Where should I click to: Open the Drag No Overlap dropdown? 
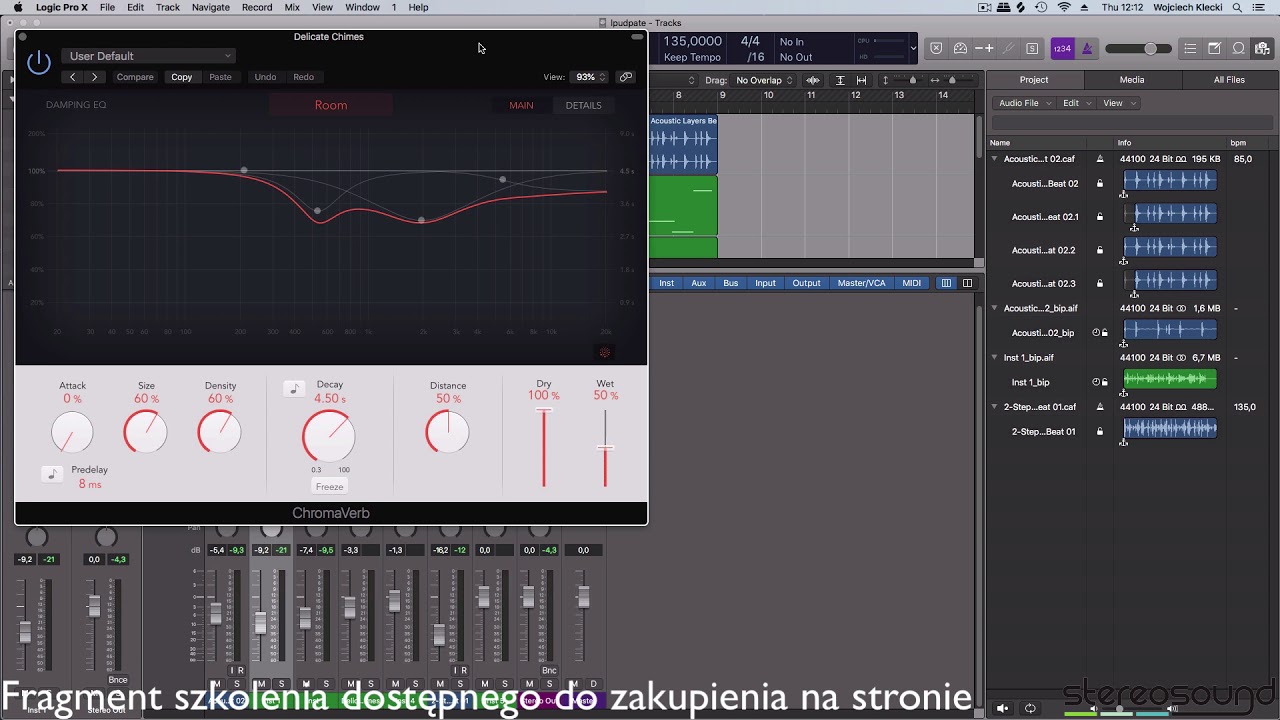point(765,80)
